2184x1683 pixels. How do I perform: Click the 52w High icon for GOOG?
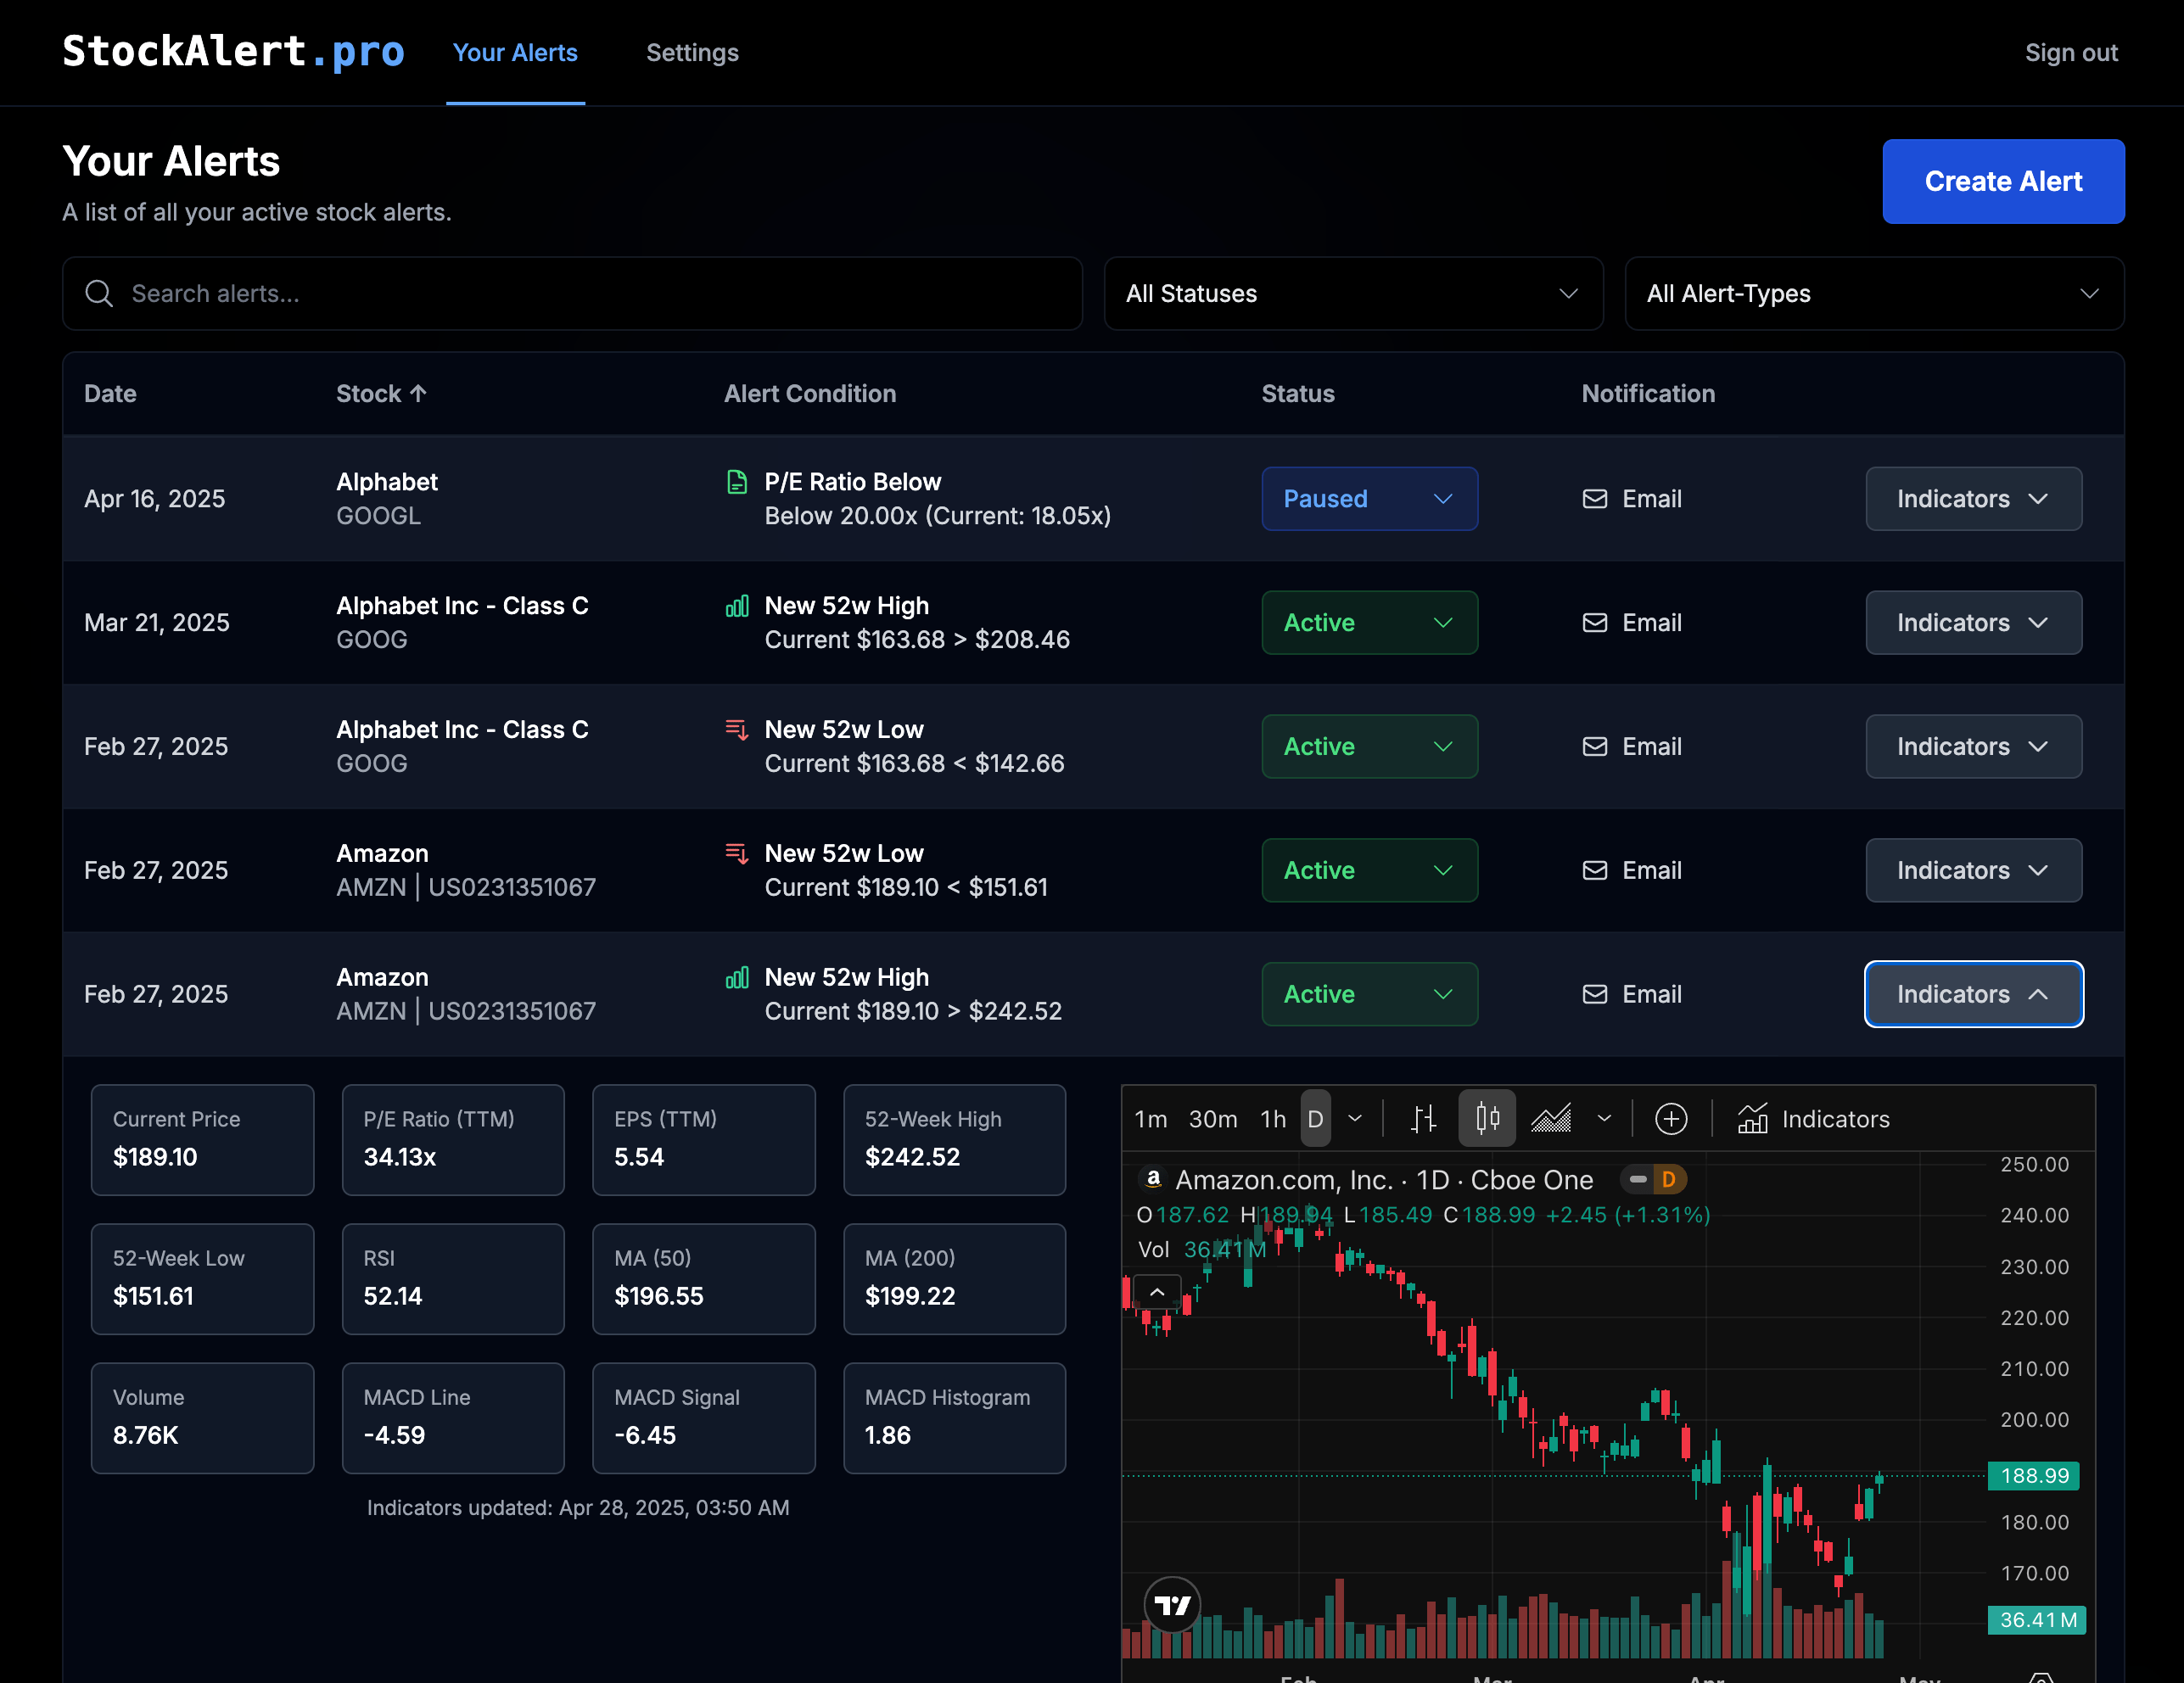point(737,606)
